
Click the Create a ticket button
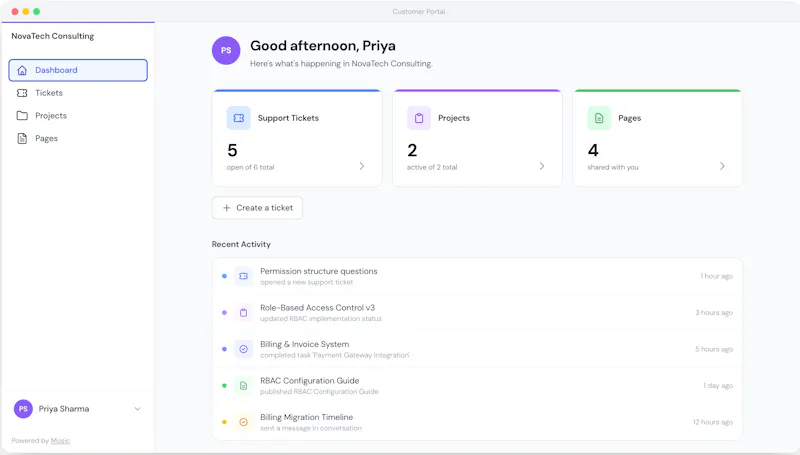(257, 208)
